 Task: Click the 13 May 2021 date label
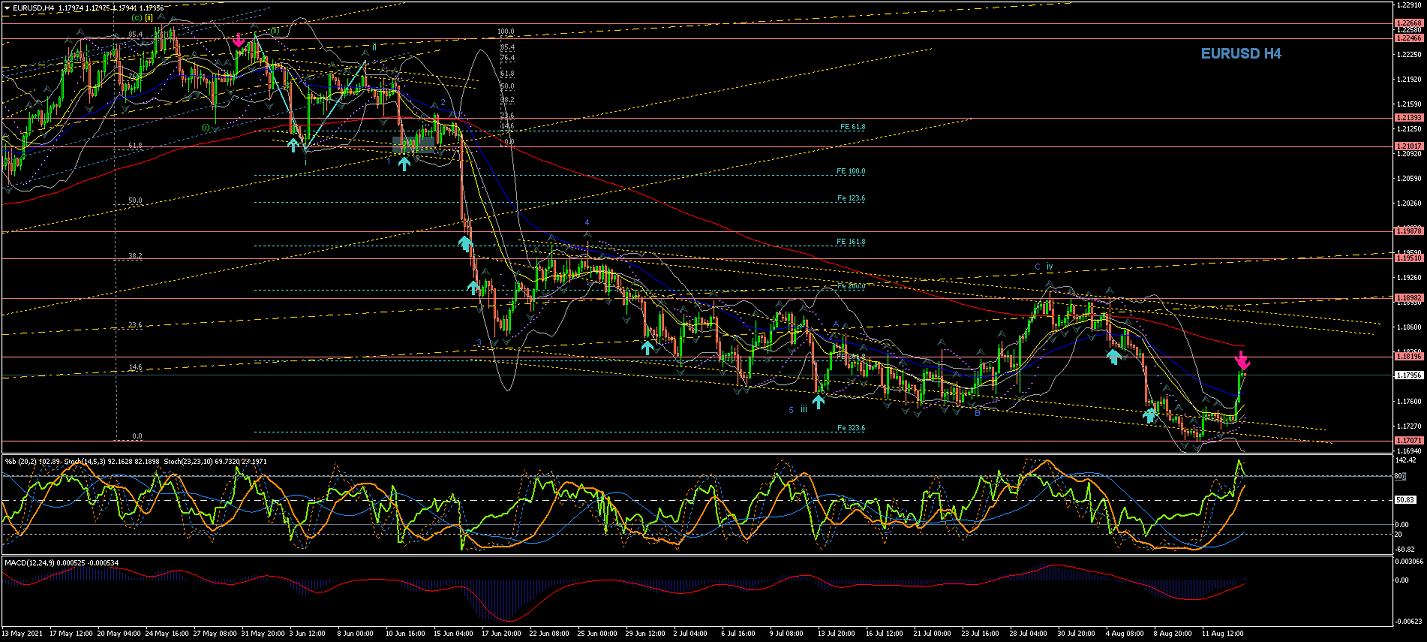coord(21,633)
